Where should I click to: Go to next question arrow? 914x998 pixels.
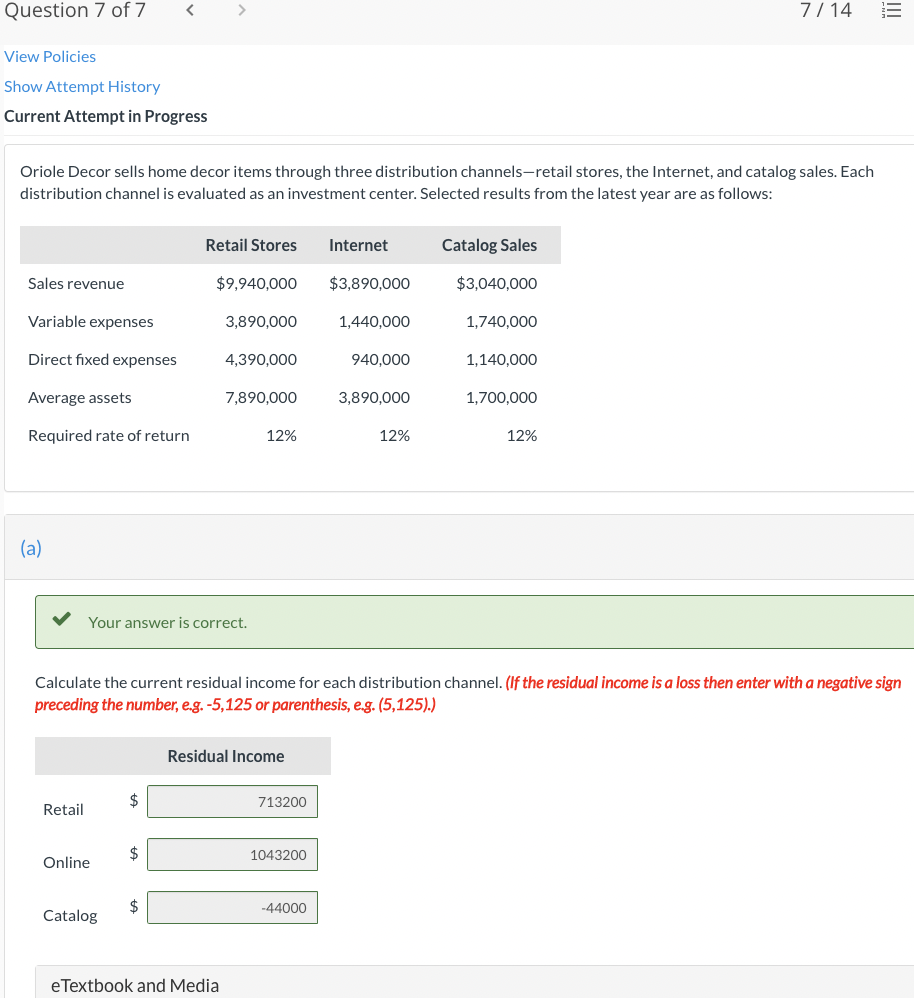point(241,10)
